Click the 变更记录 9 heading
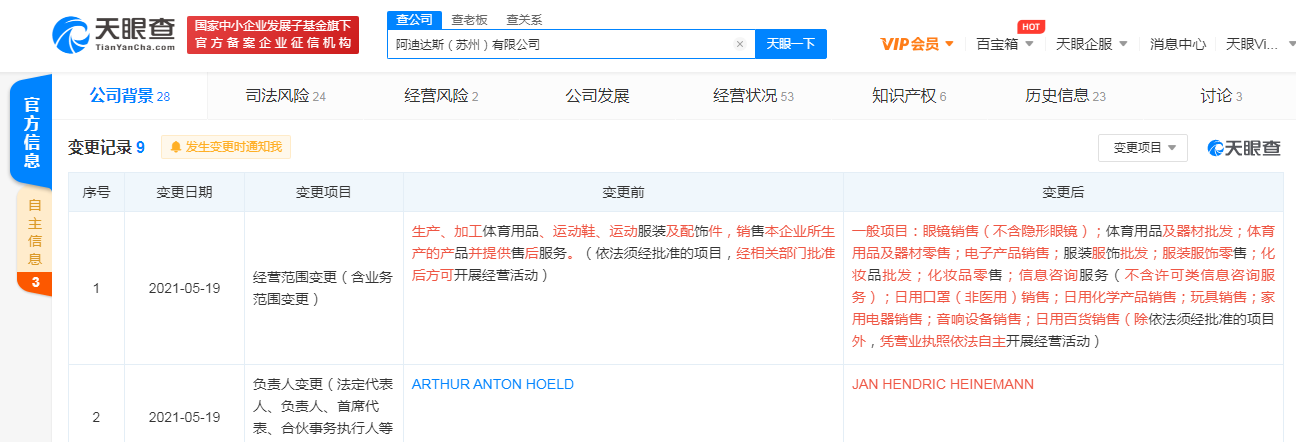The width and height of the screenshot is (1296, 442). pos(106,147)
